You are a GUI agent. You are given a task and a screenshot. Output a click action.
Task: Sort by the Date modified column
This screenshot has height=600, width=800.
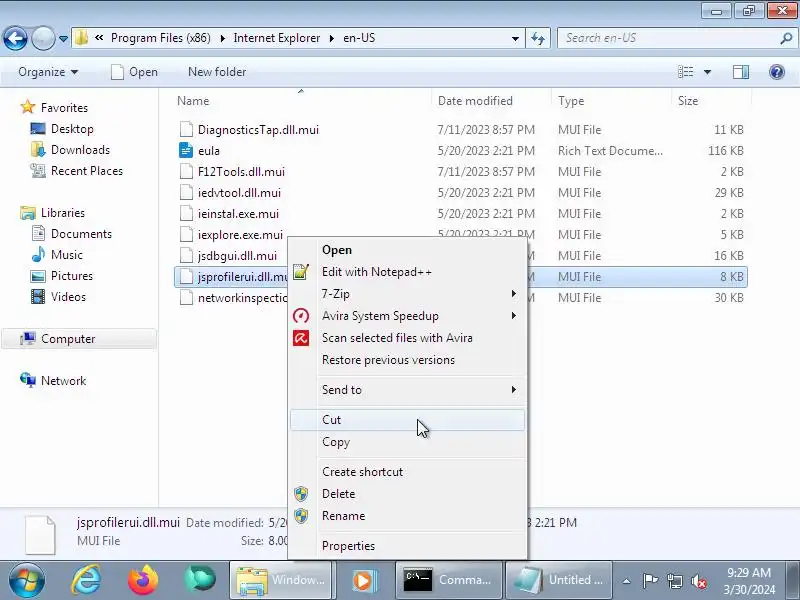click(492, 101)
